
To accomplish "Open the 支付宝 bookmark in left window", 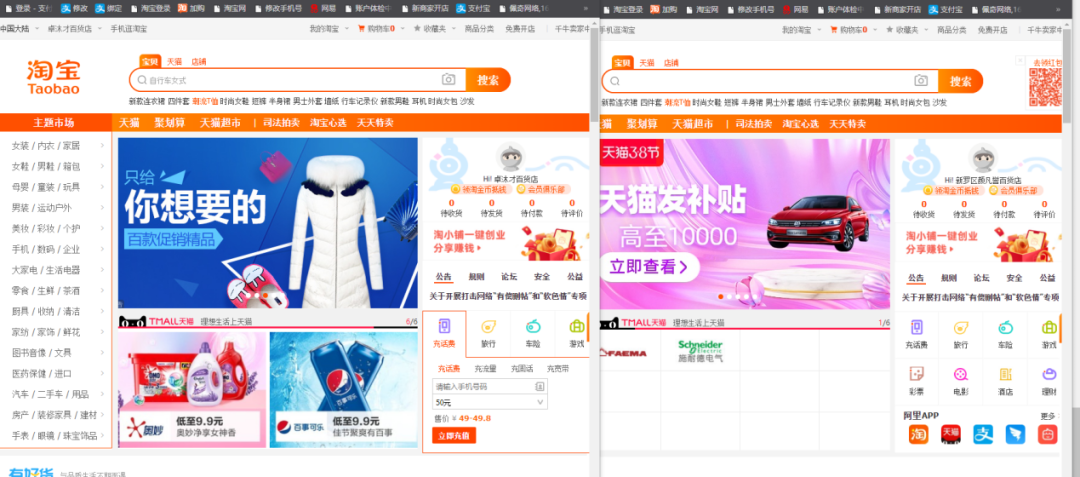I will pos(474,10).
